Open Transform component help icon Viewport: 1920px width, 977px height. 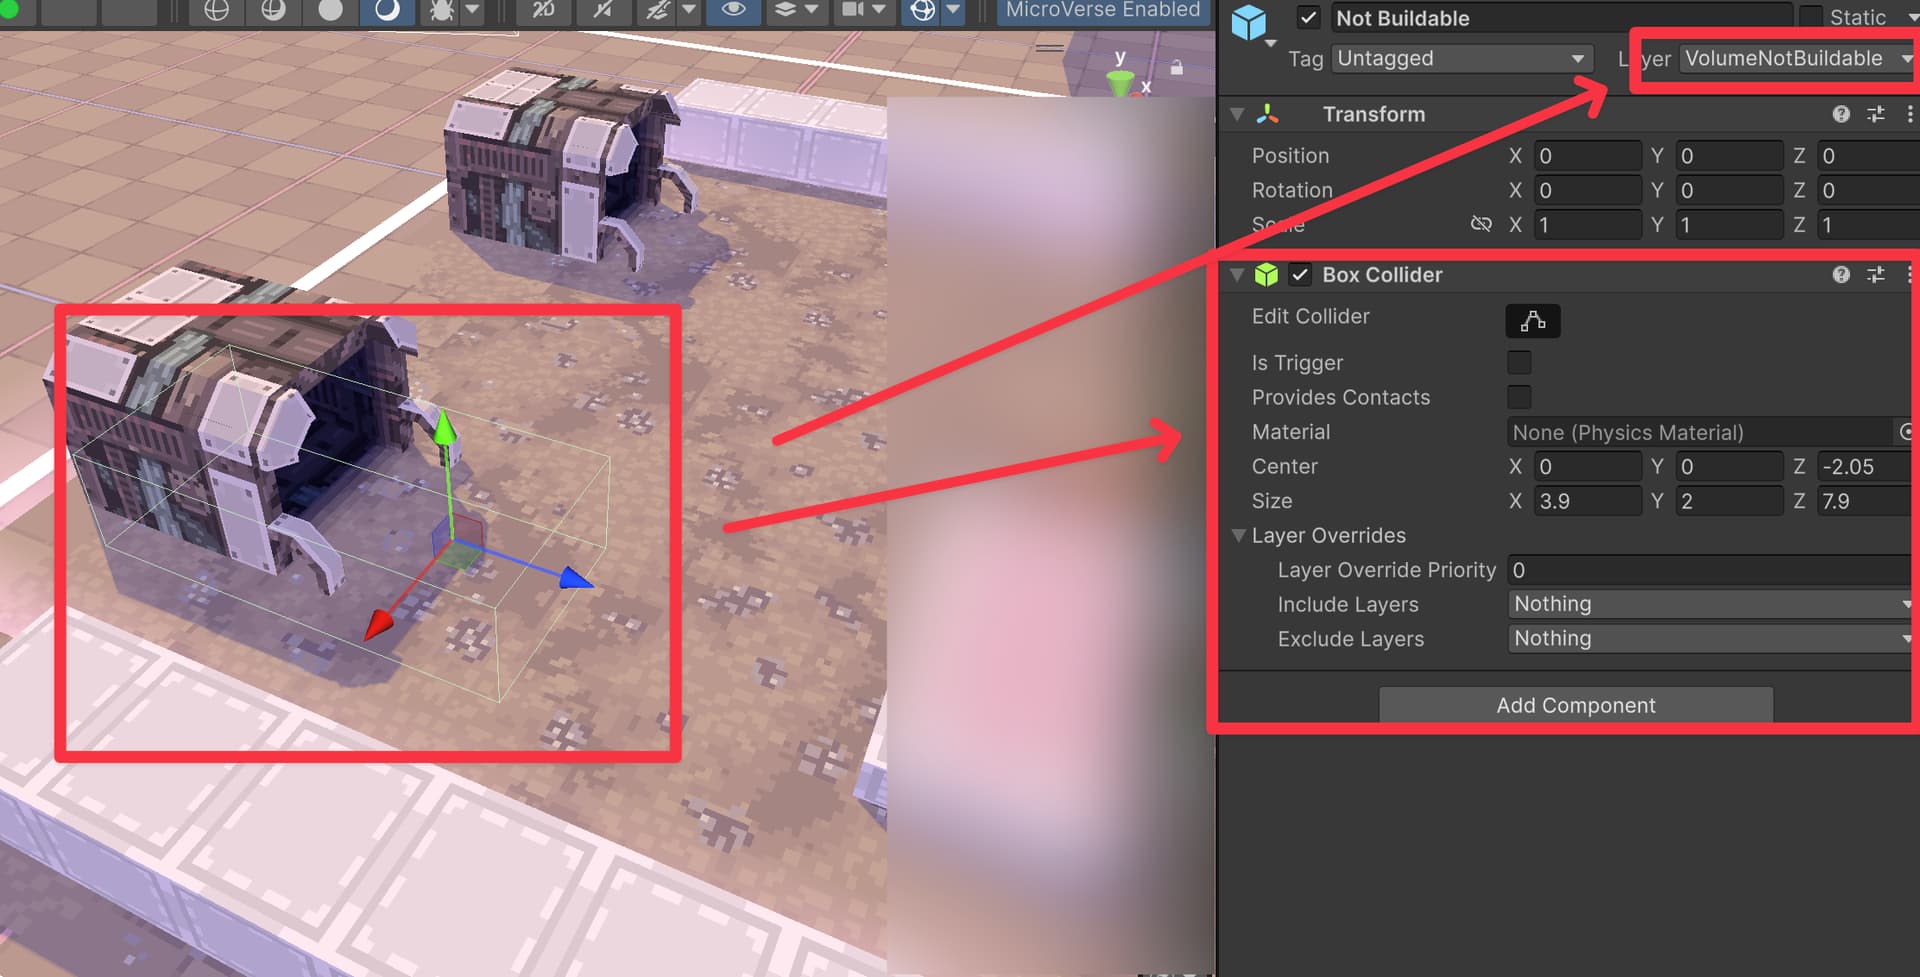(1840, 114)
